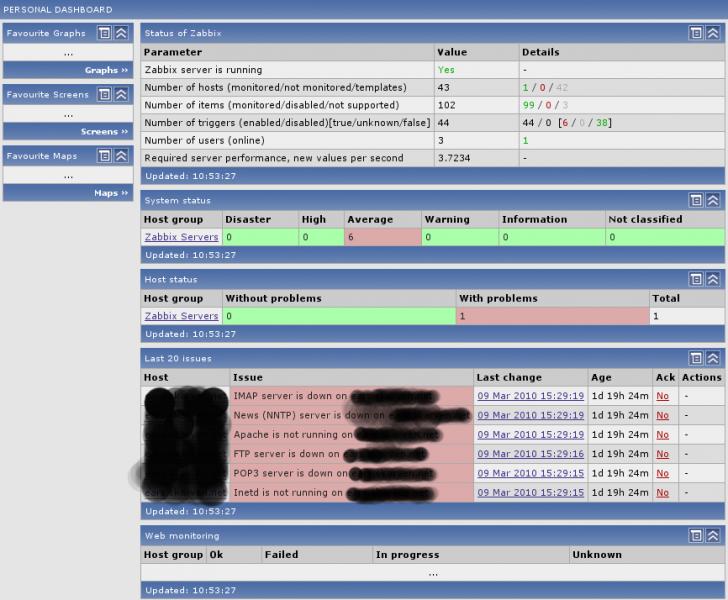Select value 3.7234 for required server performance
The width and height of the screenshot is (728, 600).
(x=454, y=158)
